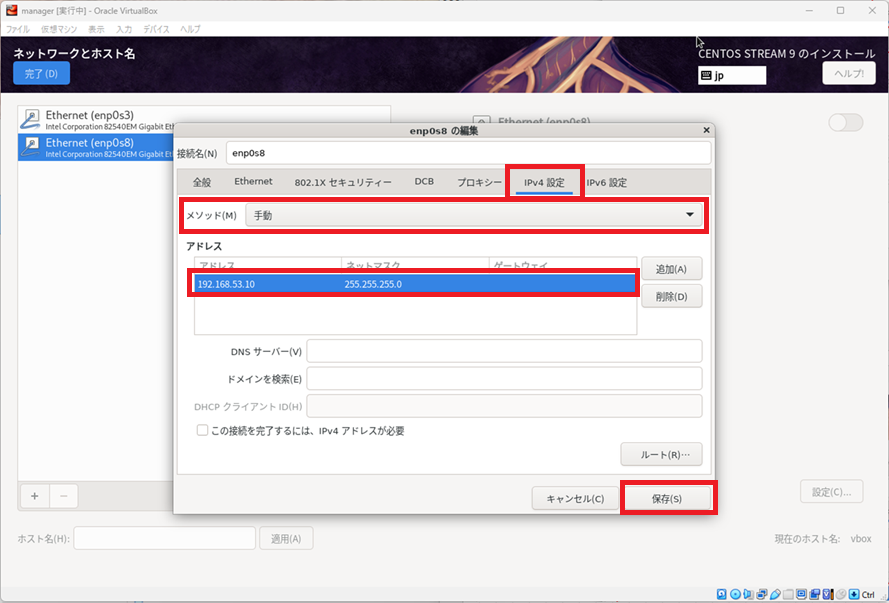Click the USB devices status icon

pyautogui.click(x=775, y=594)
